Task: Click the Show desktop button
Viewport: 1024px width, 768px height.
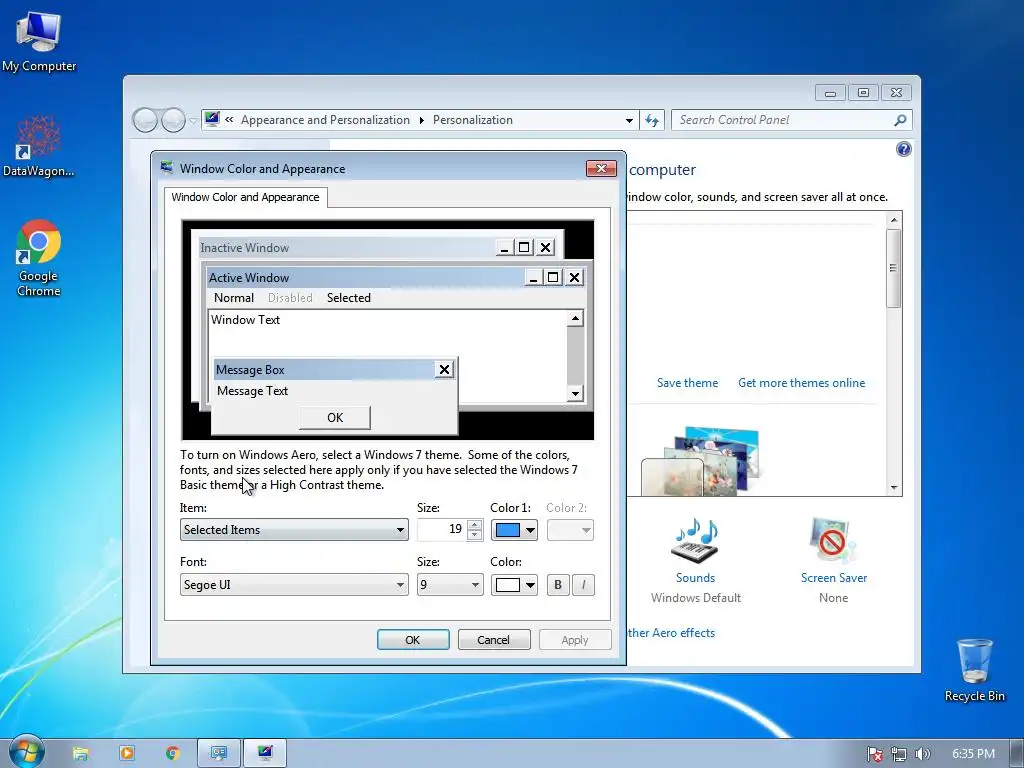Action: pyautogui.click(x=1018, y=753)
